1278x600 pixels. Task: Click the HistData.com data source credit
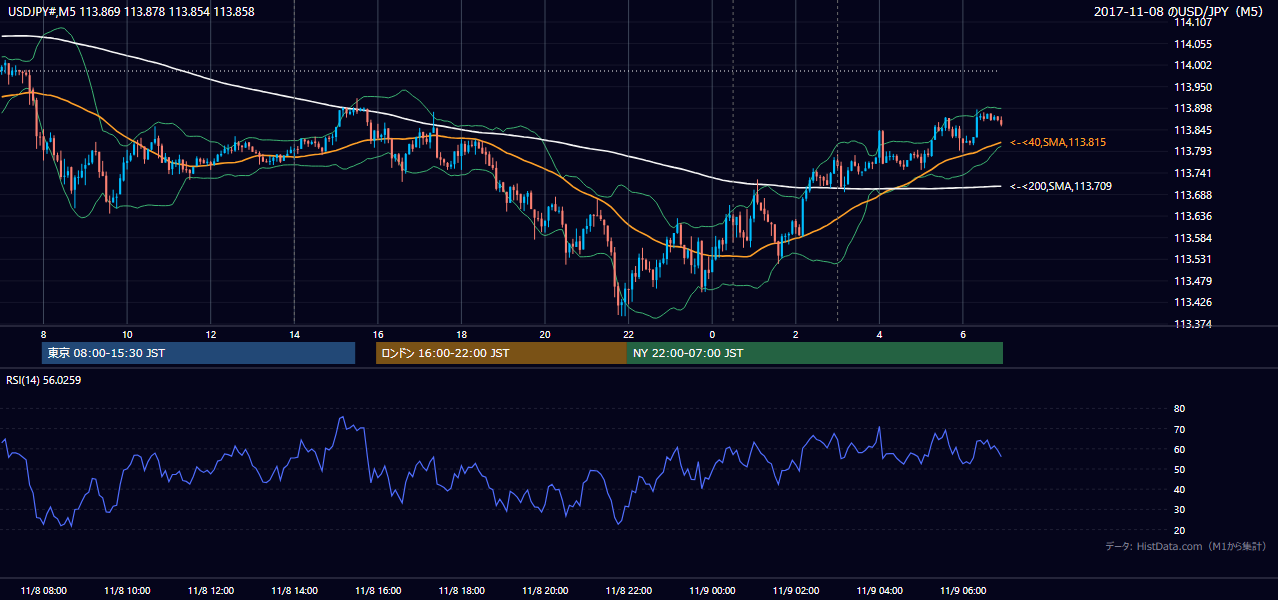click(x=1186, y=546)
